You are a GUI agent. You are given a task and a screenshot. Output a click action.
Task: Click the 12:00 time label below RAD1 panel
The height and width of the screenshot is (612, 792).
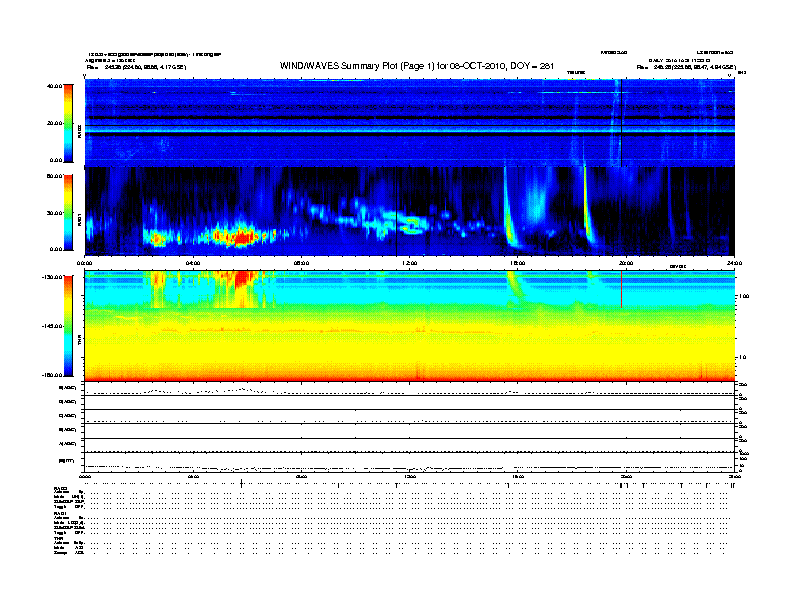click(410, 263)
